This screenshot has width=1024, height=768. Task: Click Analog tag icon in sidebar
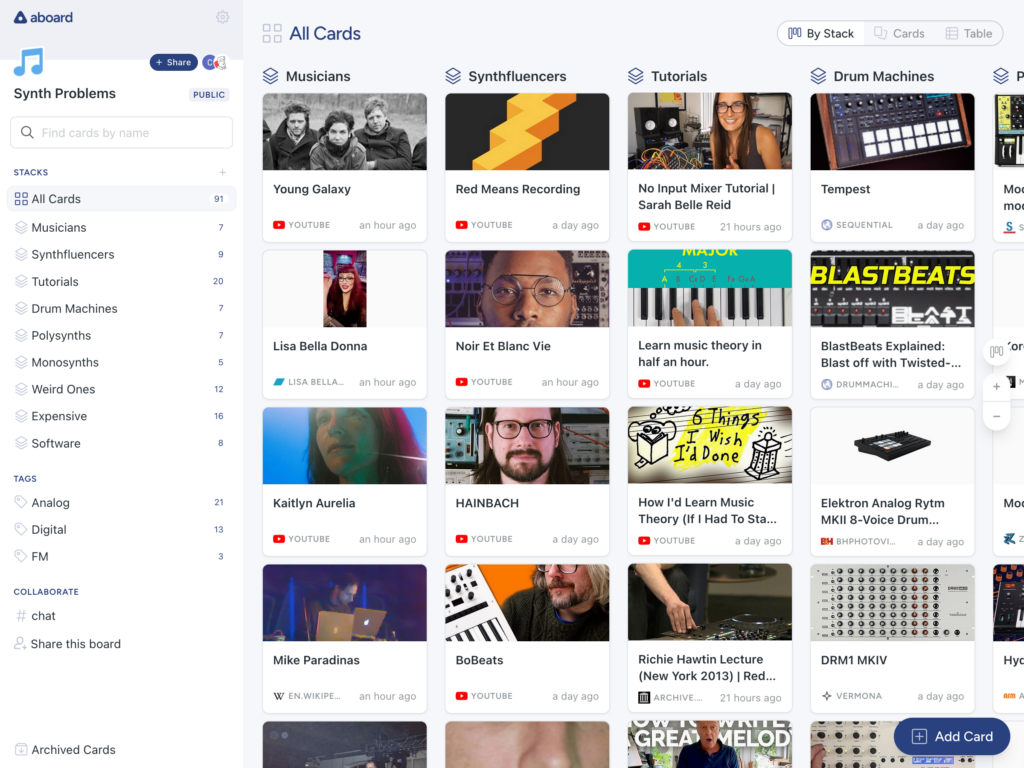click(21, 502)
